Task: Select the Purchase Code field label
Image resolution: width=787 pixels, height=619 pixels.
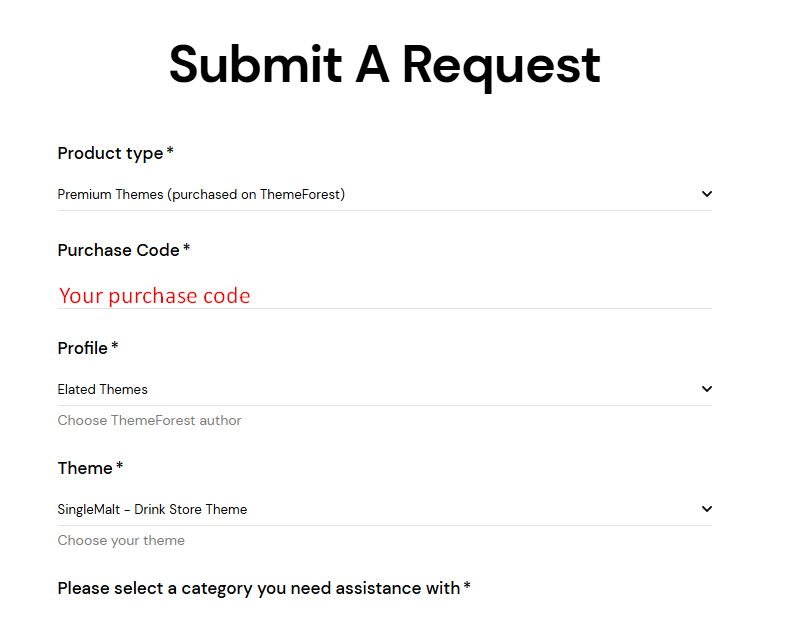Action: (x=118, y=250)
